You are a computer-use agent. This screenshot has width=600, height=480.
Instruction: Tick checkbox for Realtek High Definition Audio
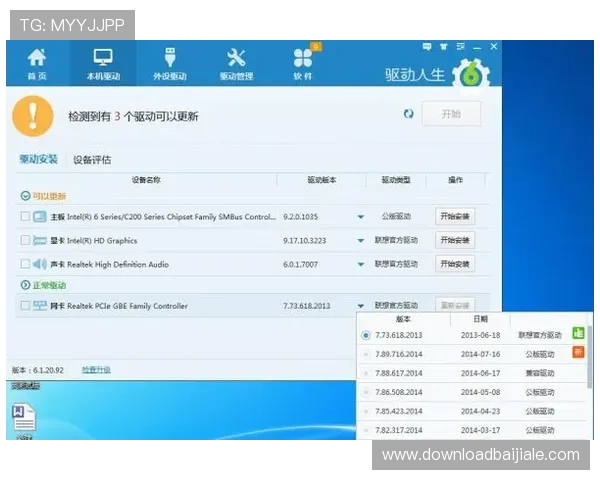click(25, 264)
